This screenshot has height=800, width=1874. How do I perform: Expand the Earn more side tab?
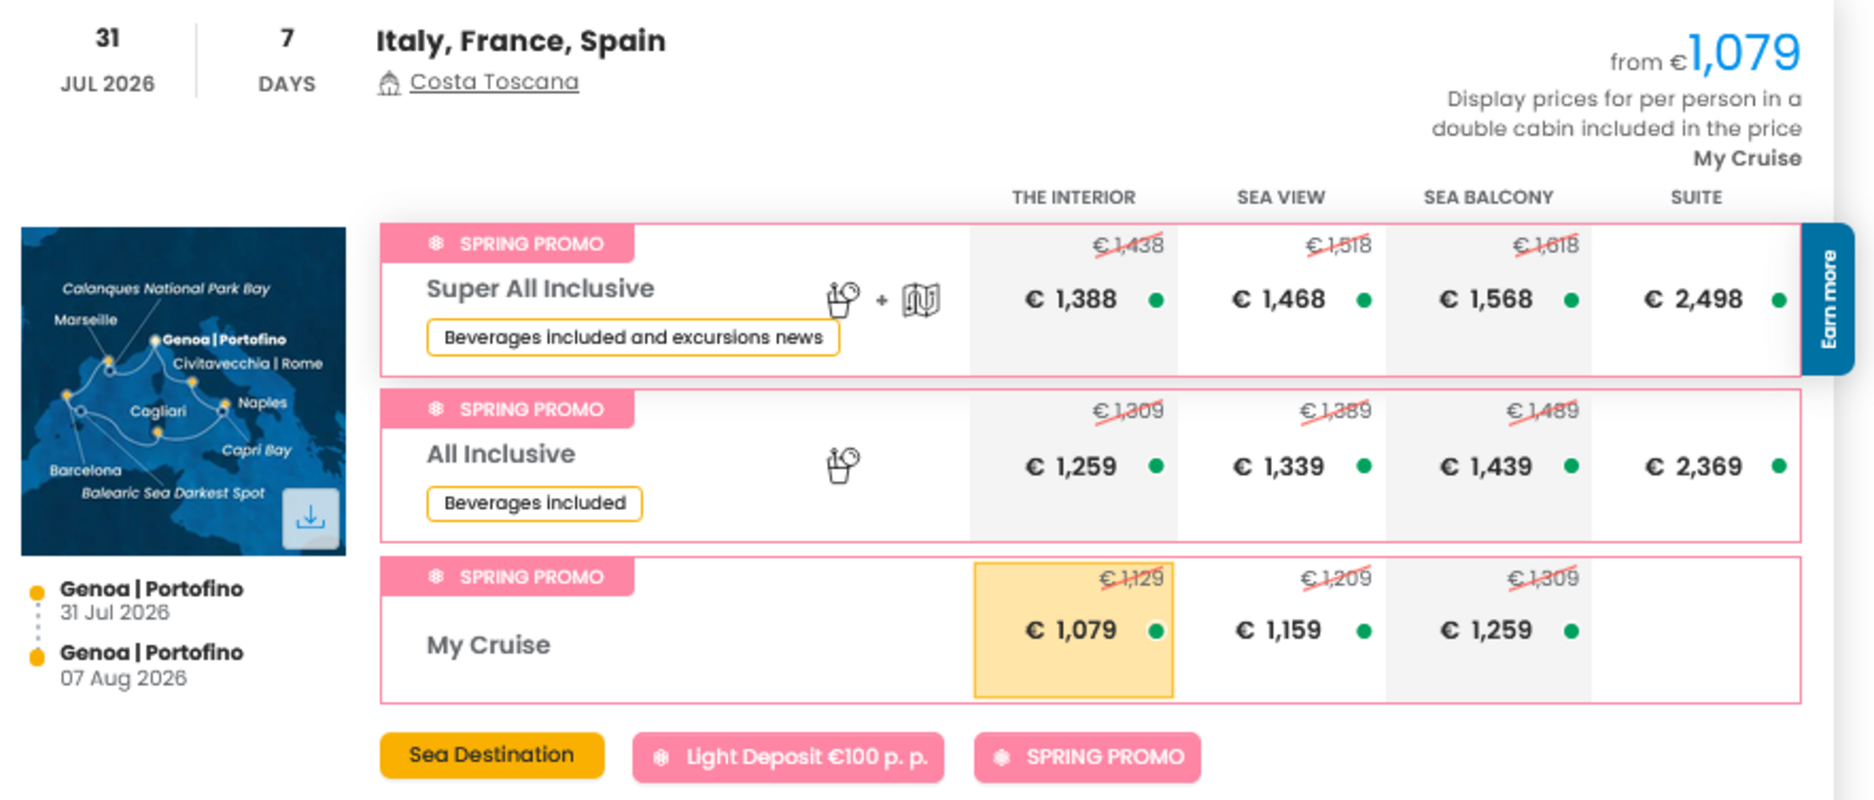tap(1828, 299)
